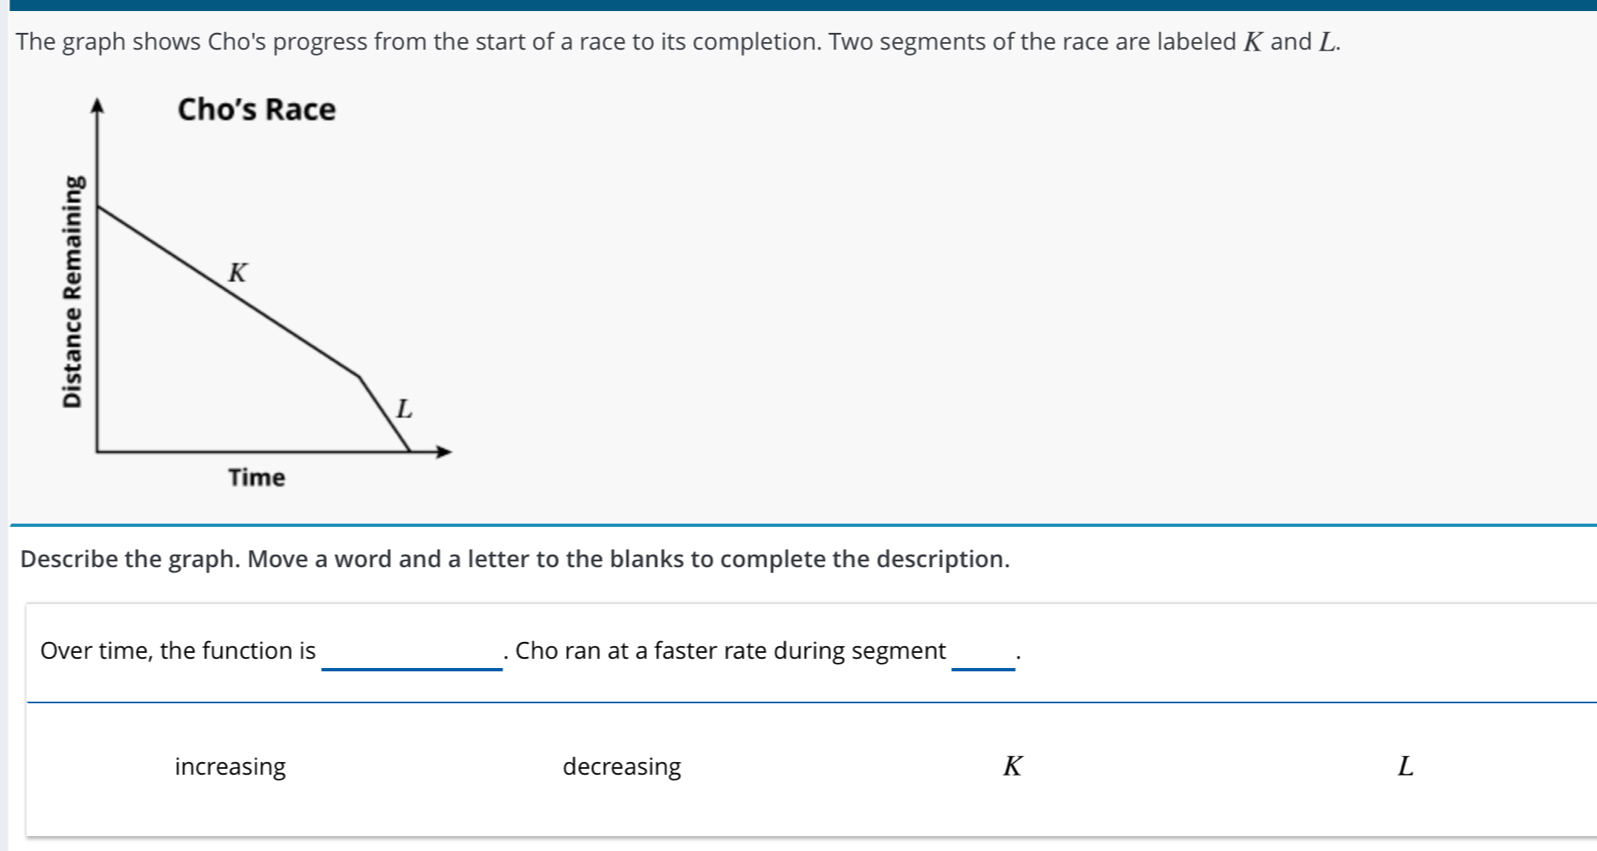
Task: Select the "increasing" word tile
Action: 230,767
